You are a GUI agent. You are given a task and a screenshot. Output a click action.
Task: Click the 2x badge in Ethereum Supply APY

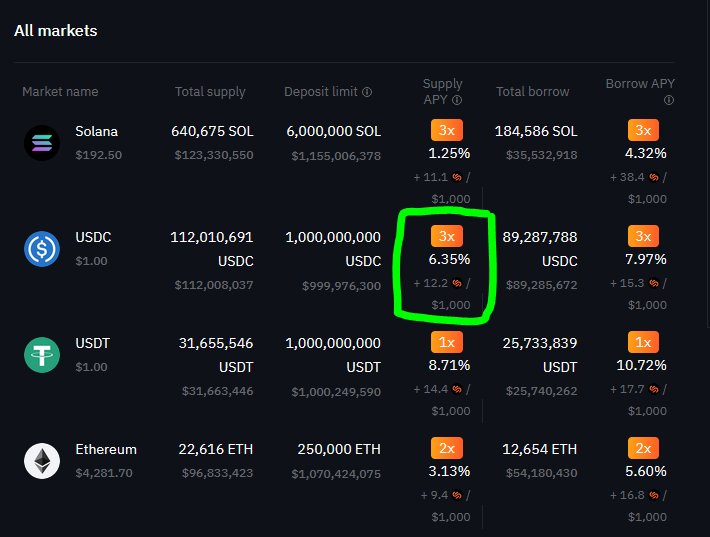[447, 448]
